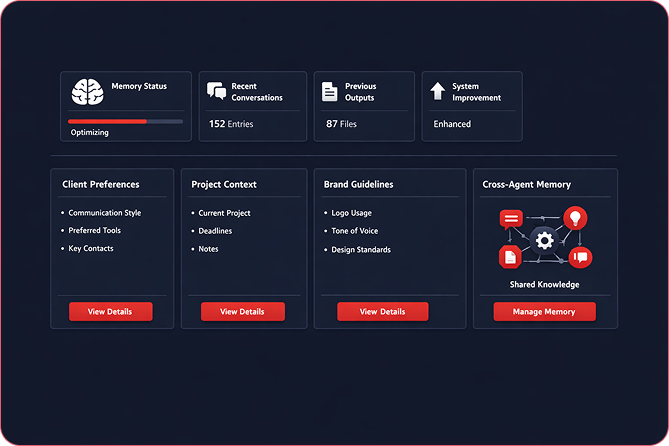The height and width of the screenshot is (446, 669).
Task: Click the System Improvement up arrow icon
Action: coord(437,92)
